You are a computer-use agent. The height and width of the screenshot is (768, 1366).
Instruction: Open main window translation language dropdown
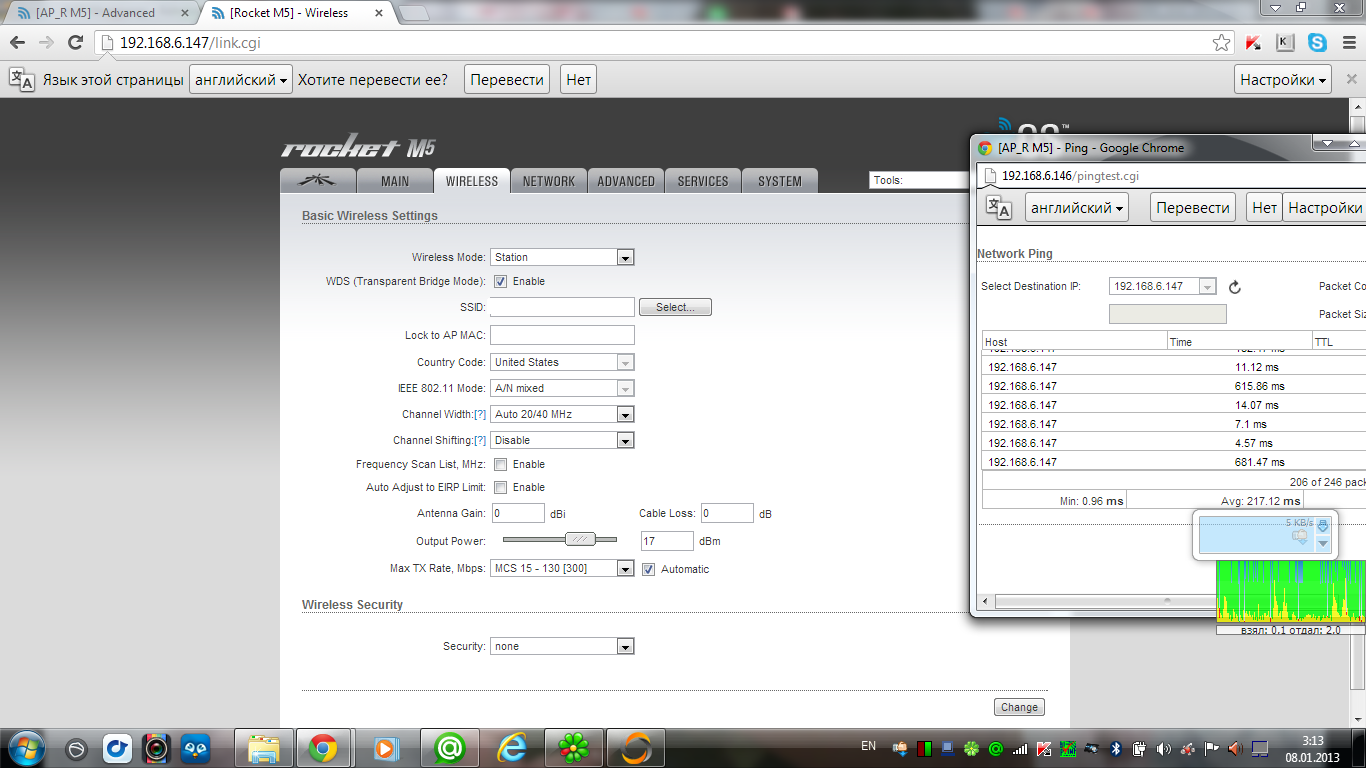(241, 80)
